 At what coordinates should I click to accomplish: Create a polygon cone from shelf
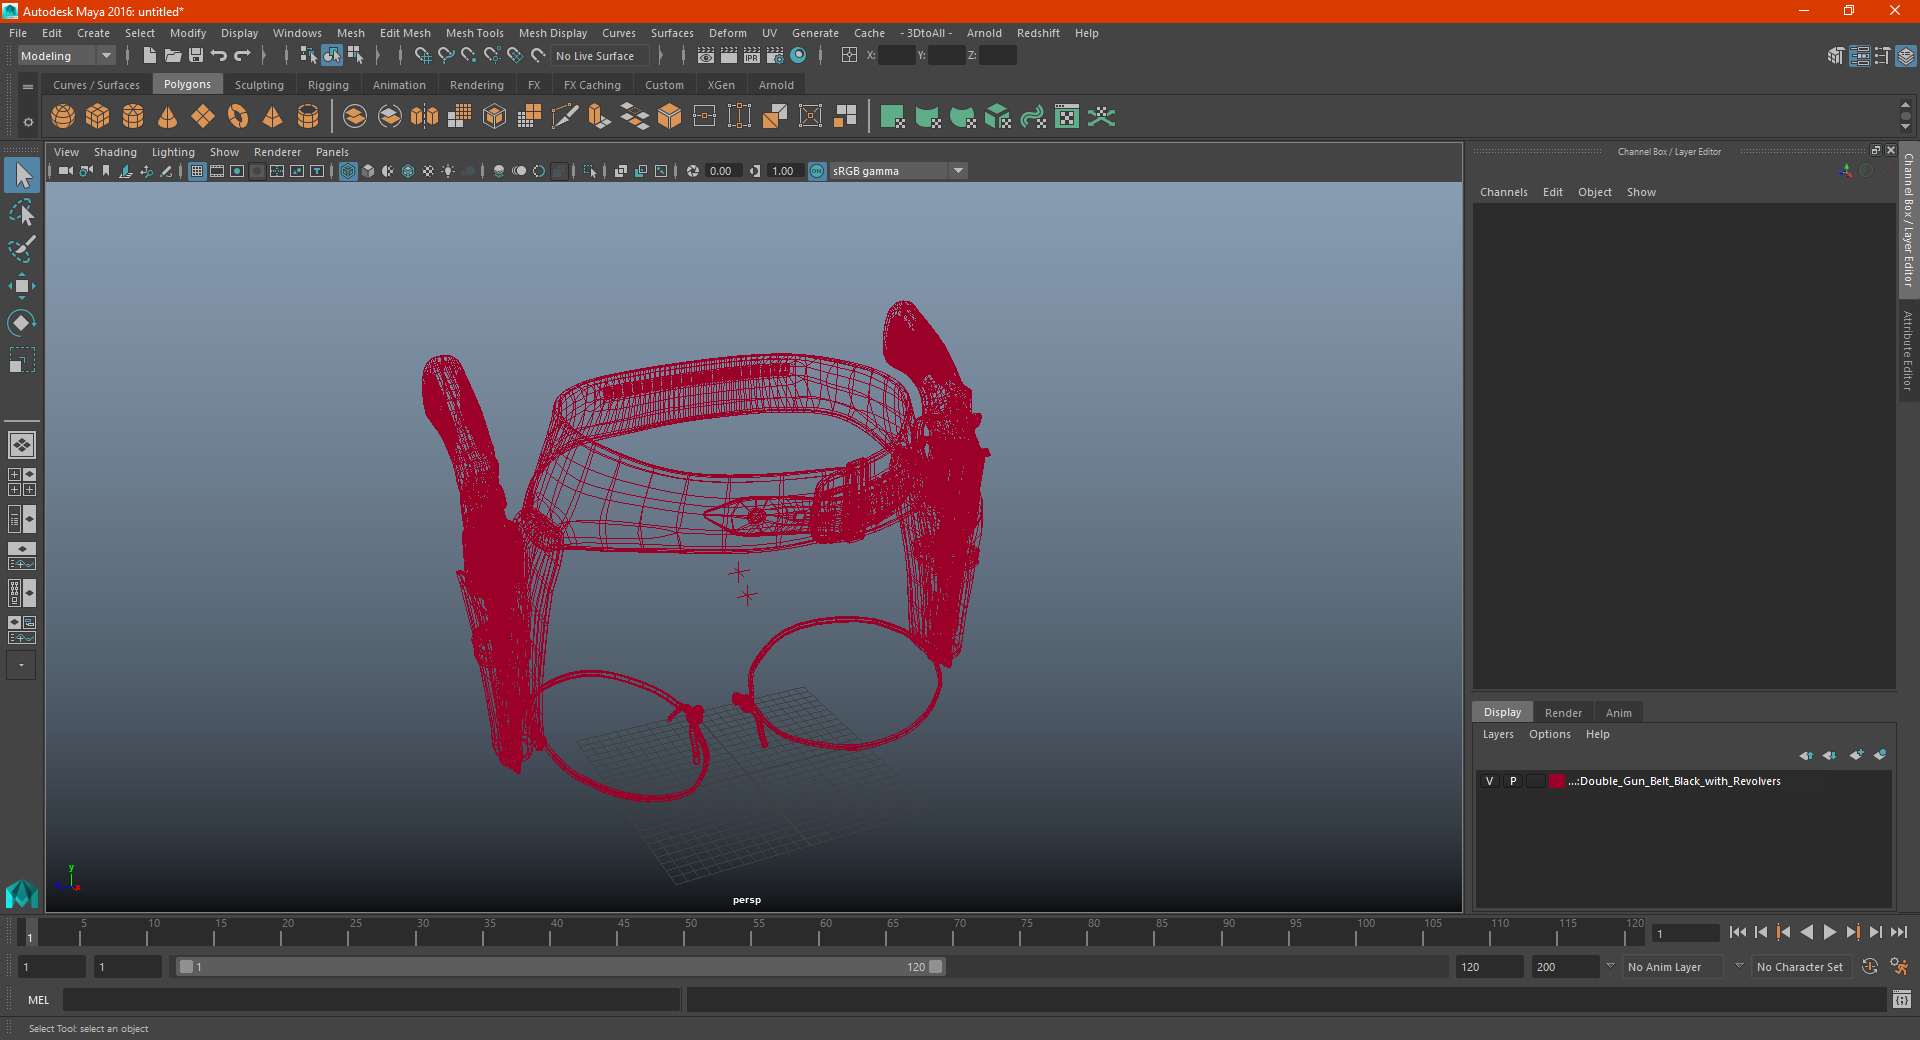[168, 117]
